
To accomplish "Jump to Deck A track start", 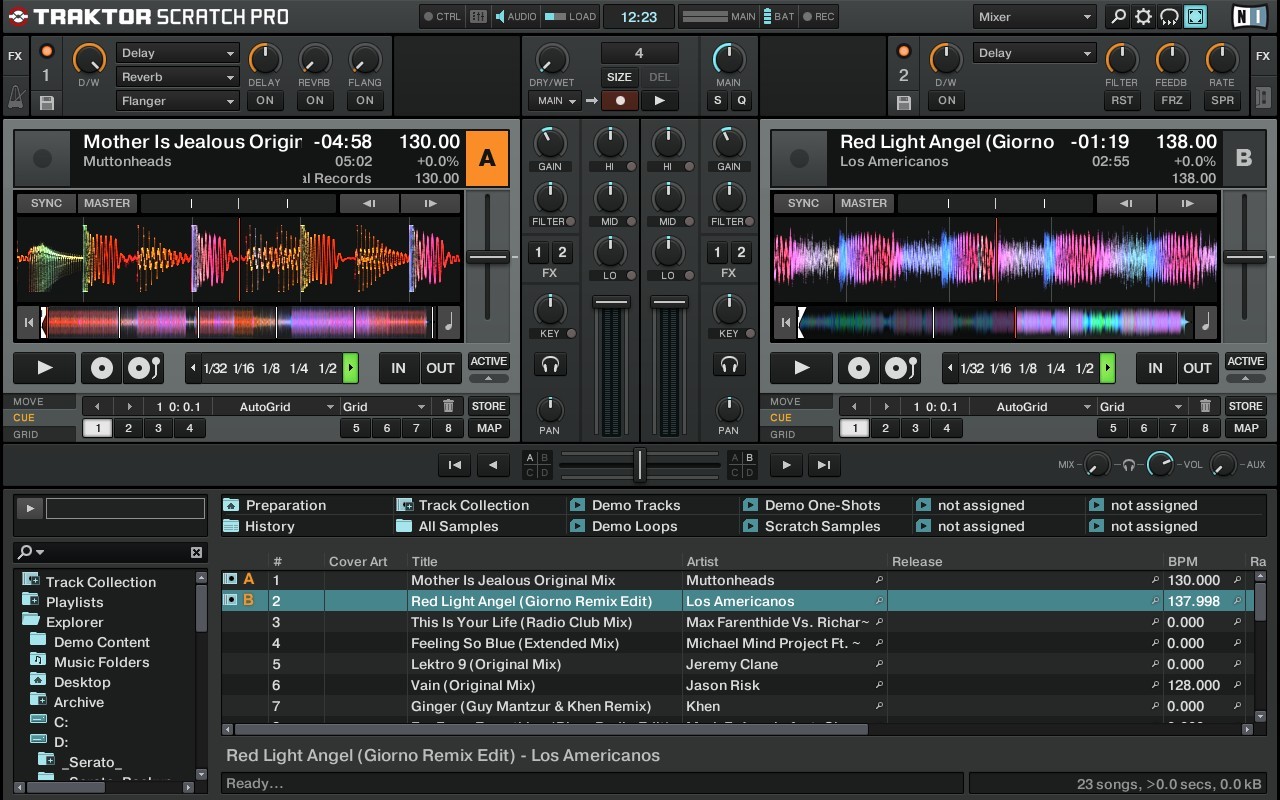I will [x=28, y=322].
